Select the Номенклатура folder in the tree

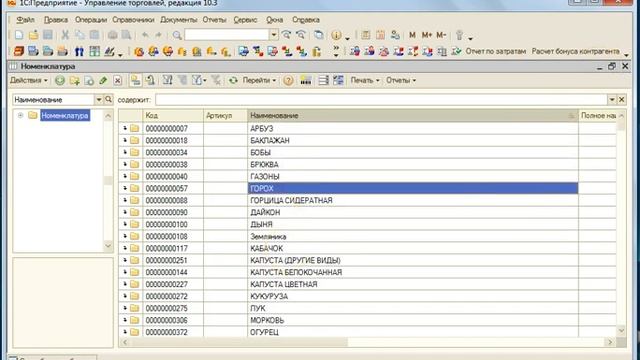65,116
